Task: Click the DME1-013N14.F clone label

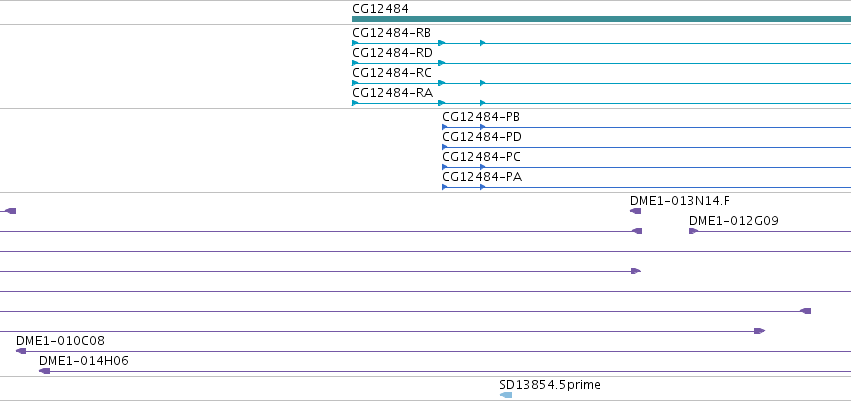Action: click(679, 201)
